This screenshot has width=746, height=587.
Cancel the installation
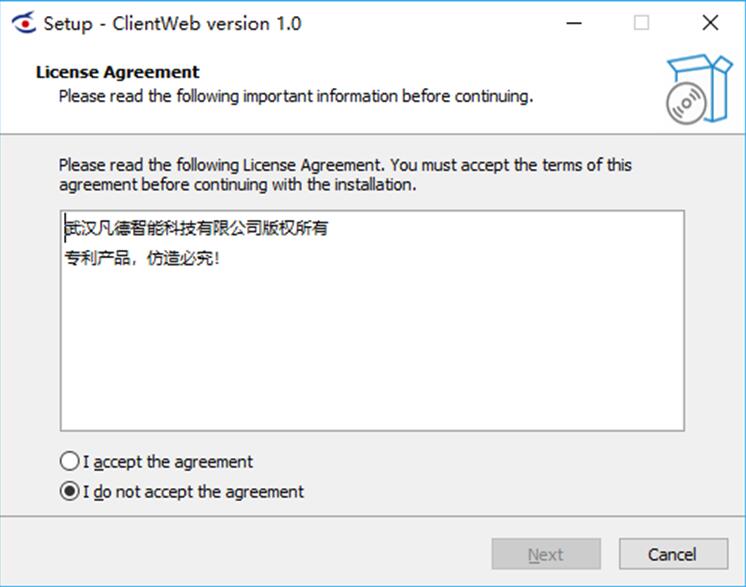(673, 554)
